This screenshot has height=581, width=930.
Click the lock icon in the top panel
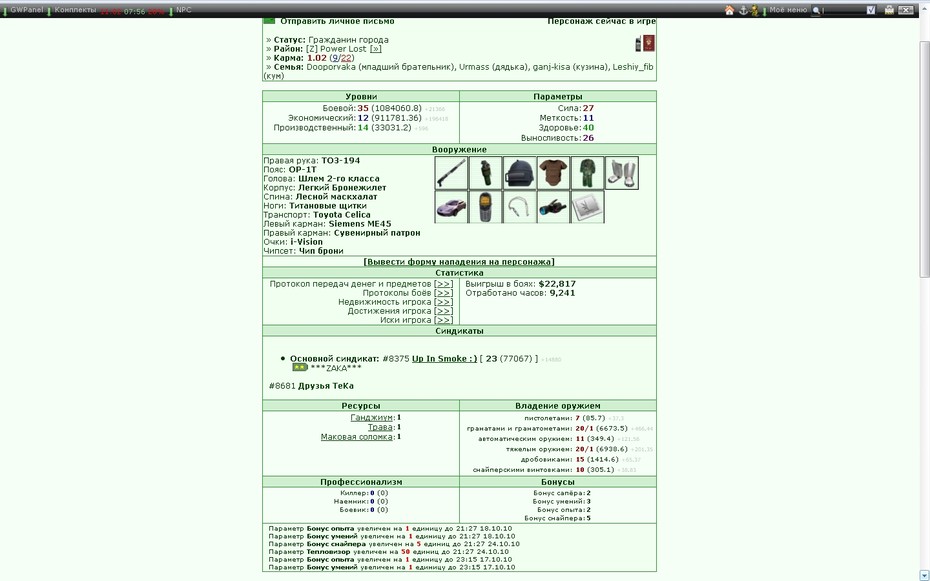pyautogui.click(x=888, y=10)
